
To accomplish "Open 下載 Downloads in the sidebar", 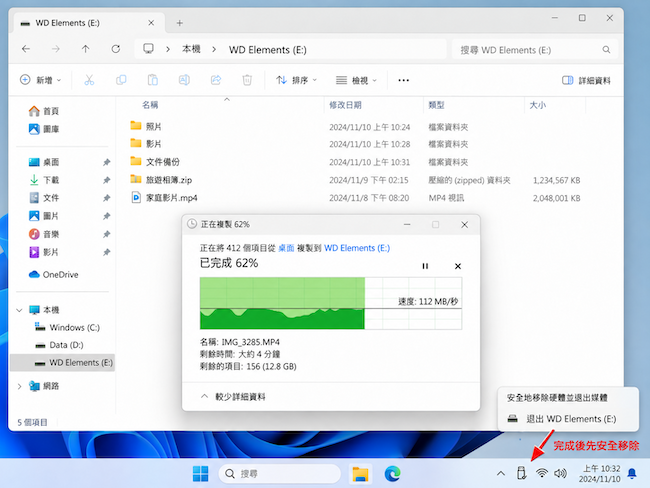I will pos(44,180).
